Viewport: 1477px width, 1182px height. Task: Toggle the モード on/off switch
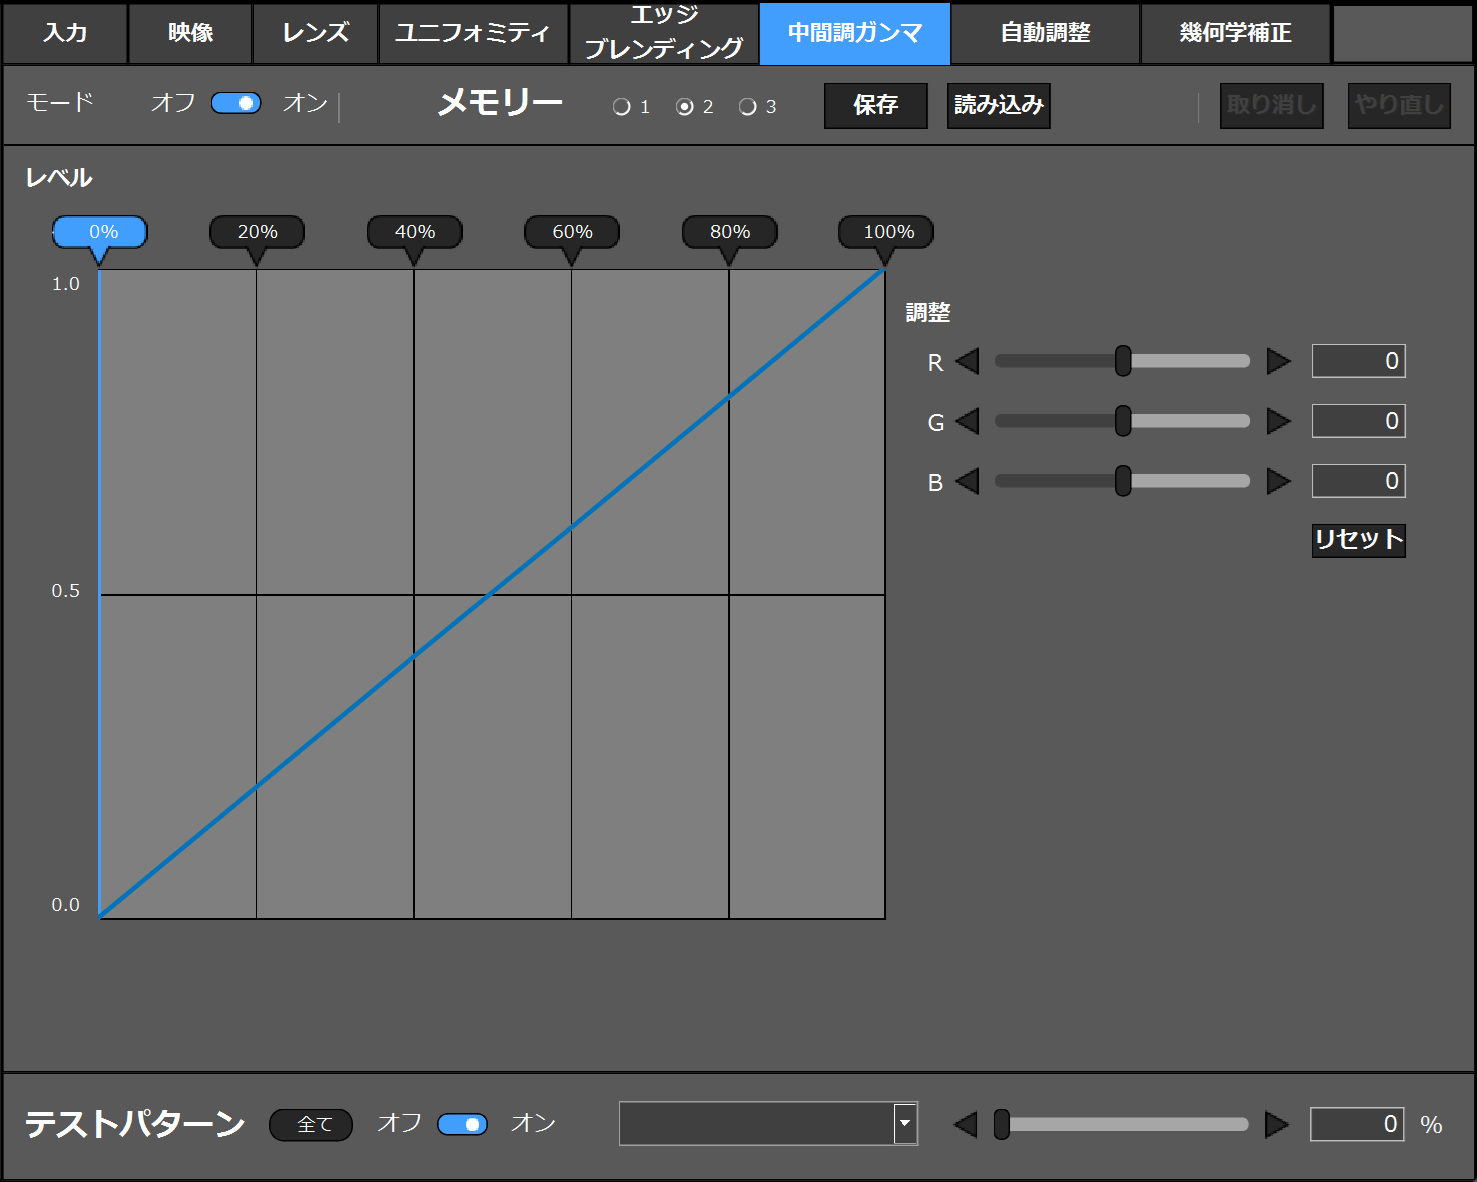coord(236,103)
